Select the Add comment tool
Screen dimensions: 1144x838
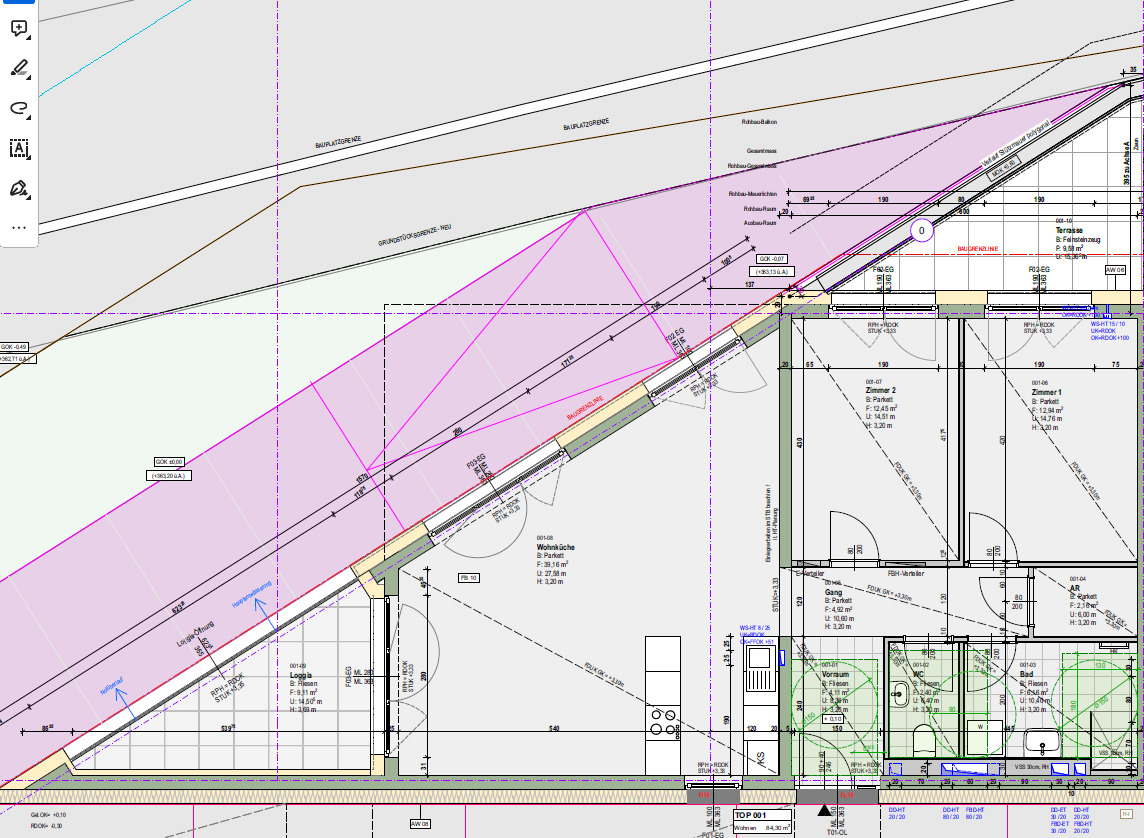(x=19, y=29)
